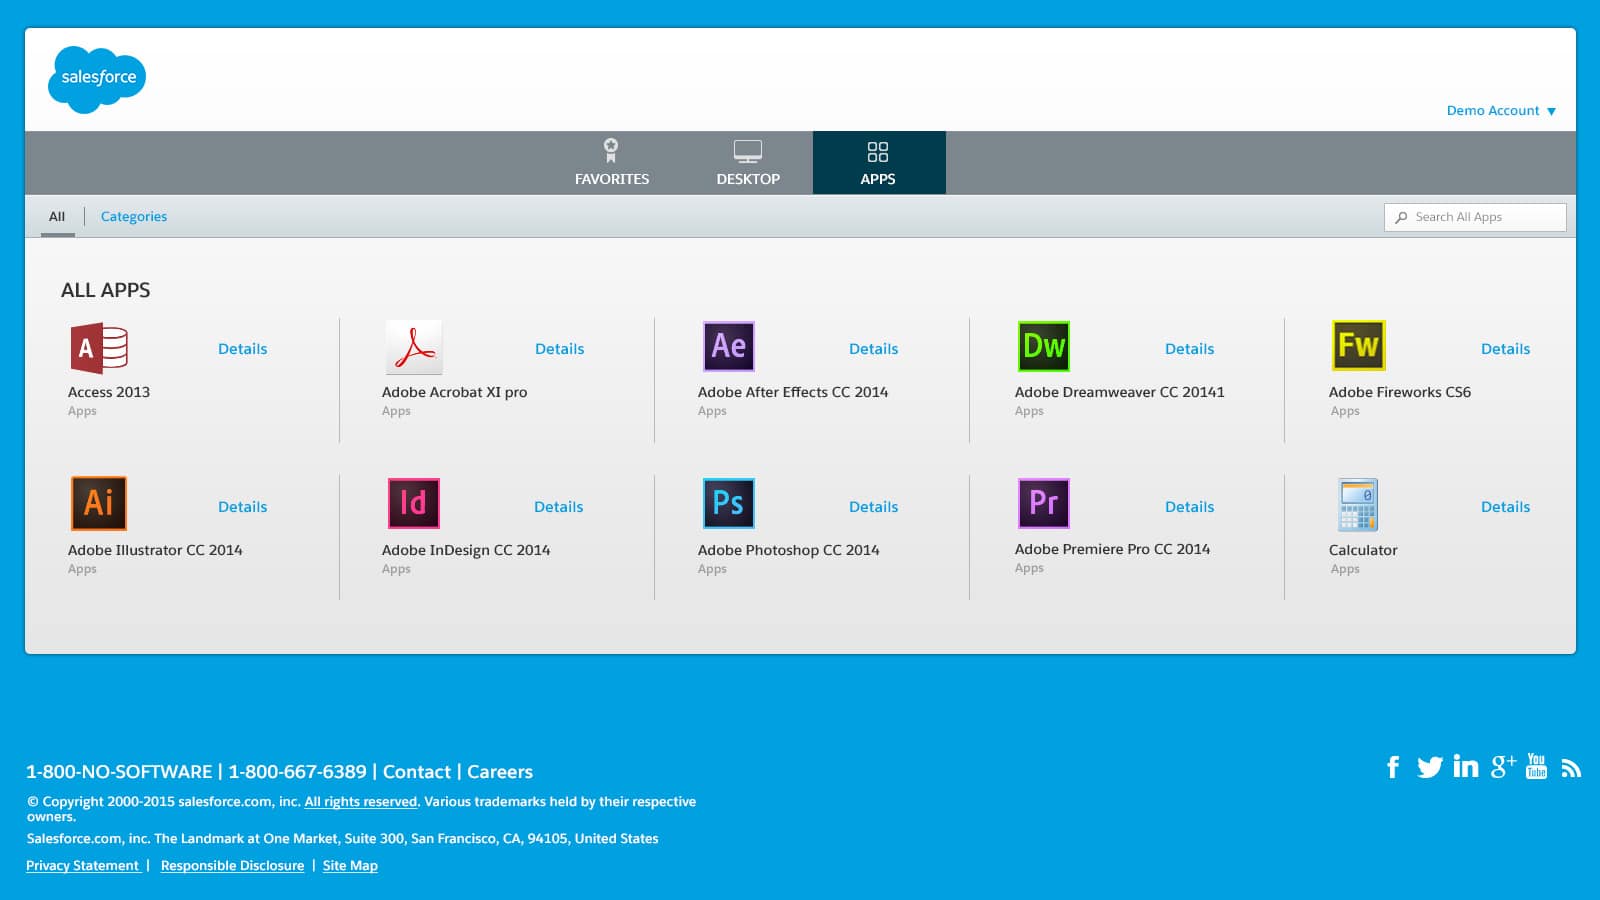
Task: Switch to Categories view
Action: pyautogui.click(x=134, y=216)
